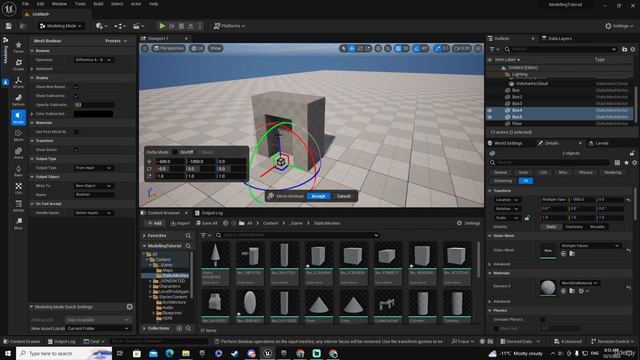
Task: Open Modeling Mode quick settings gear
Action: tap(129, 307)
